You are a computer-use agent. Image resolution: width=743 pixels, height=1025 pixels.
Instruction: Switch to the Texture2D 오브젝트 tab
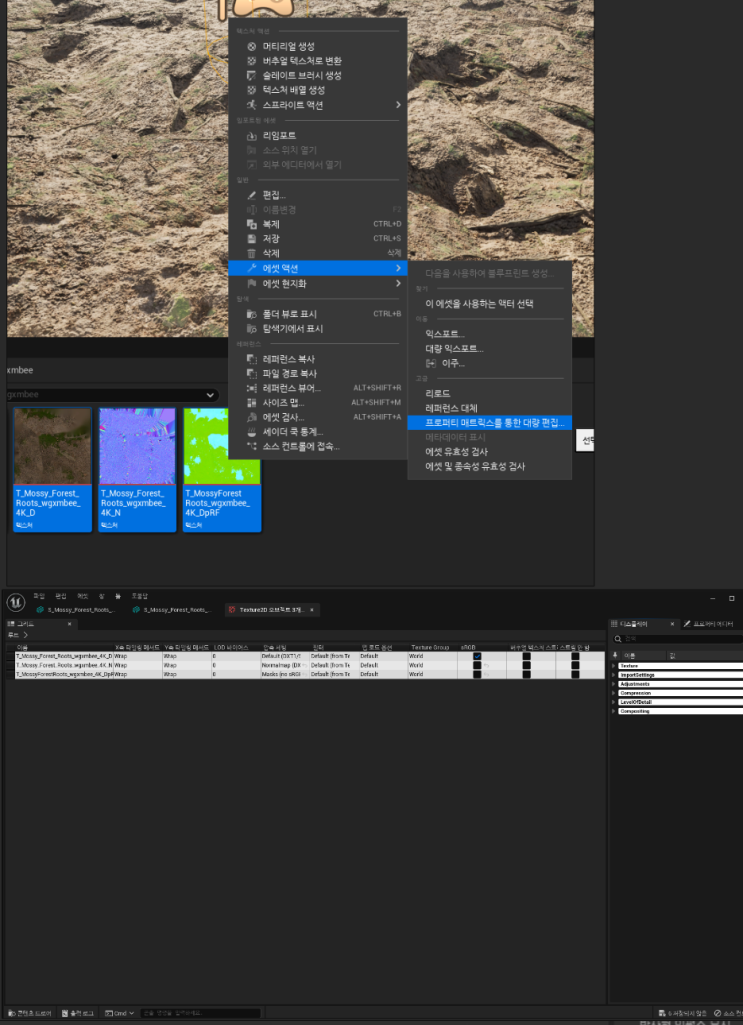point(270,609)
